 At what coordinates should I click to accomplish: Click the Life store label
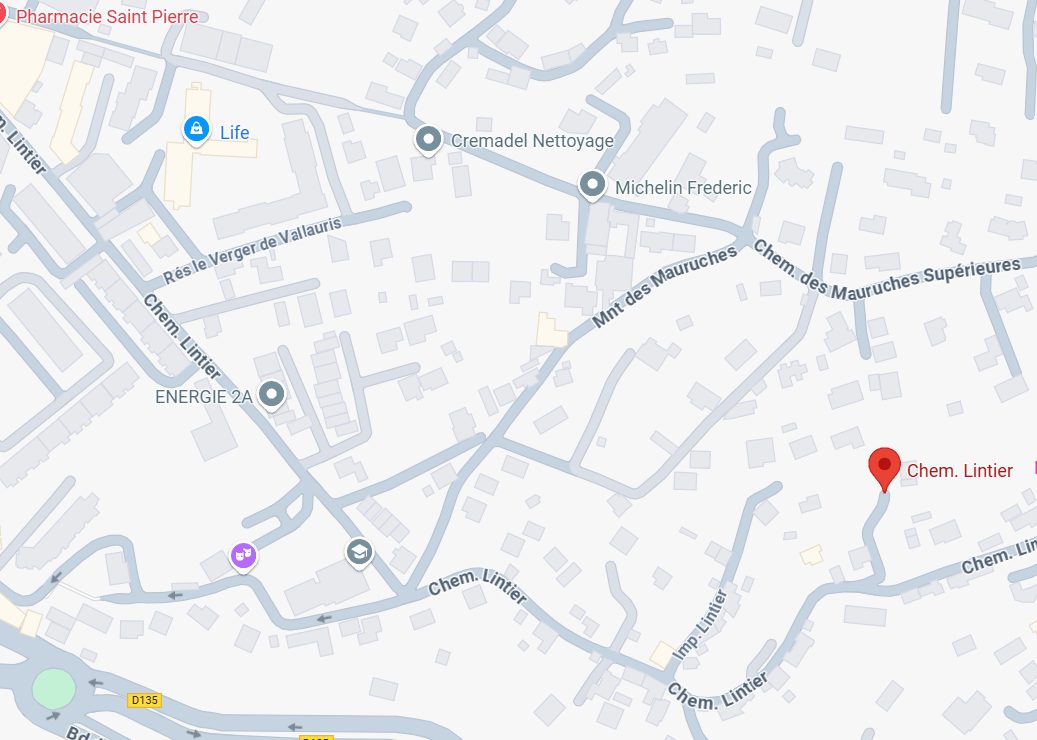tap(235, 132)
